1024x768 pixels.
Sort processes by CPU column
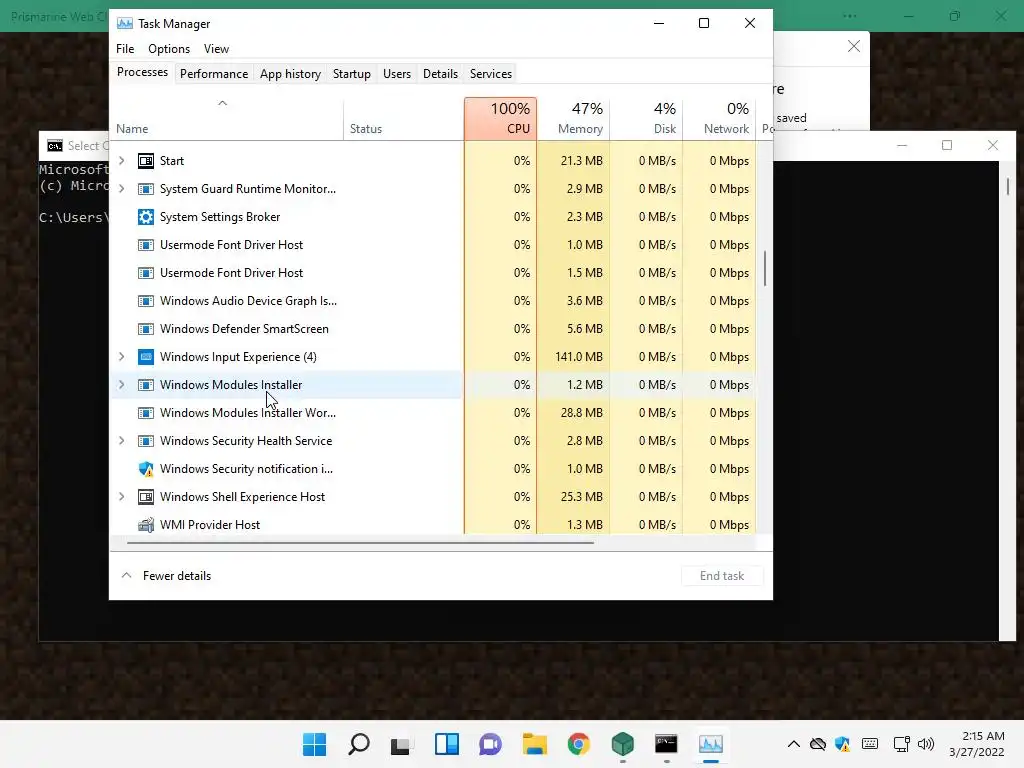(500, 118)
